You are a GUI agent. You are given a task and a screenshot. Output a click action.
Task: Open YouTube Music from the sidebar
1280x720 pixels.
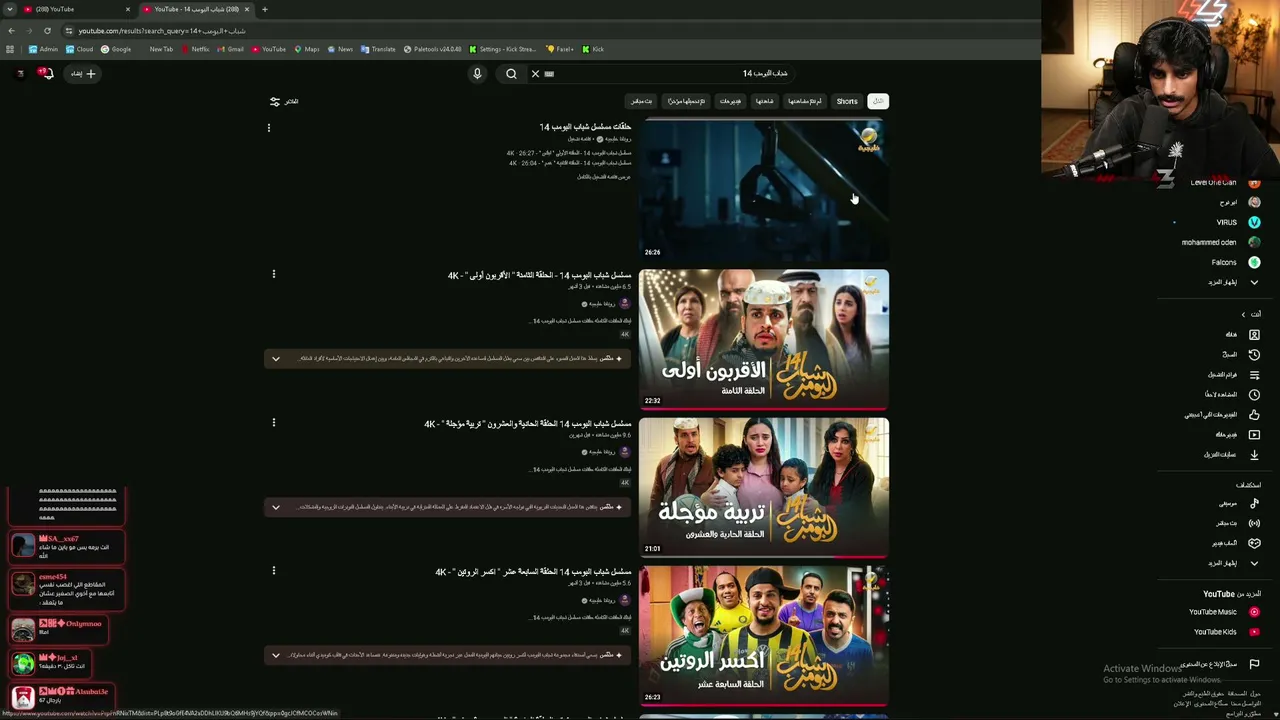point(1224,612)
